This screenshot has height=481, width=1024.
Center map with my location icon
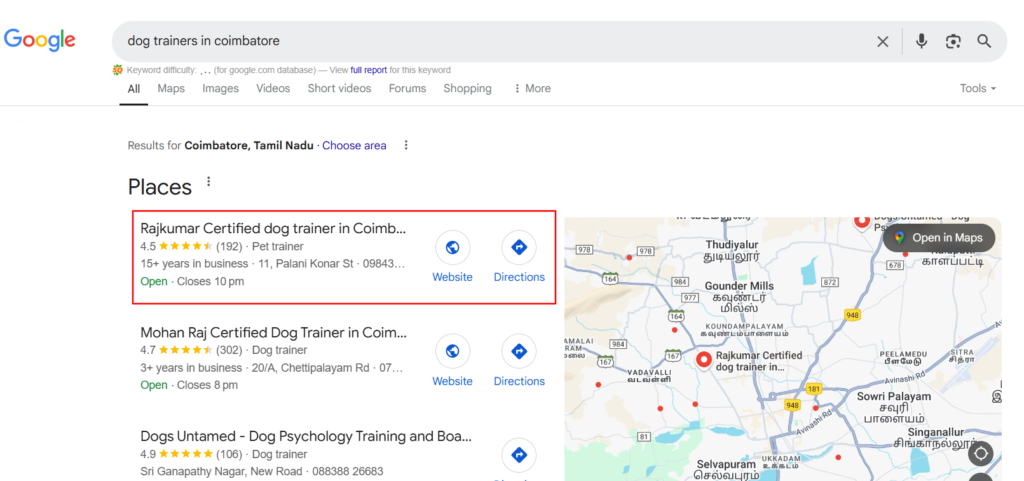(981, 454)
